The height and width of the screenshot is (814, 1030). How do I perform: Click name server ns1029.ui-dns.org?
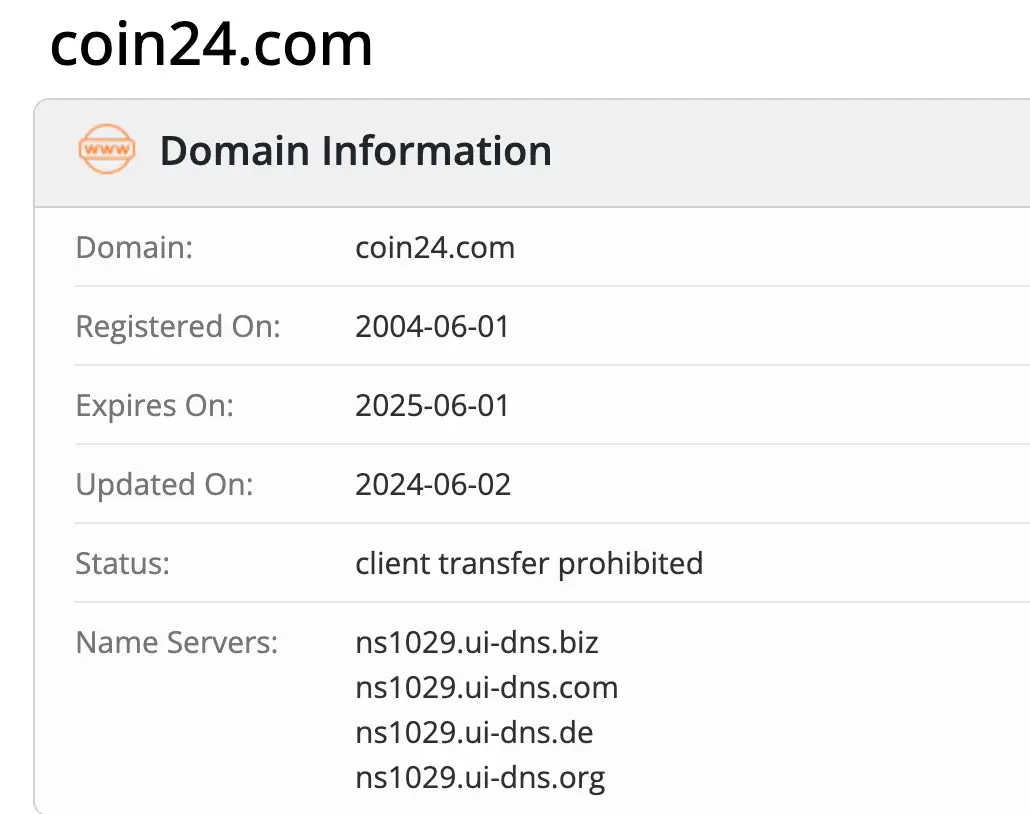click(x=480, y=777)
